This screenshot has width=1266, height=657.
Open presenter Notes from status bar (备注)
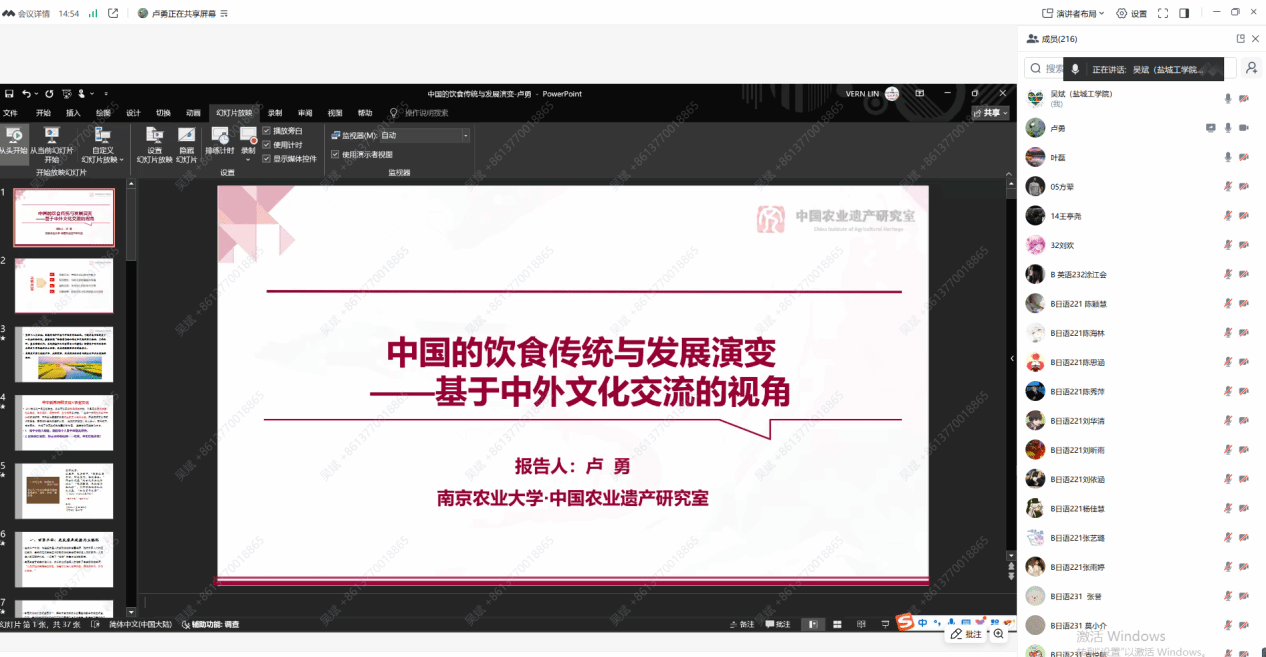click(745, 624)
